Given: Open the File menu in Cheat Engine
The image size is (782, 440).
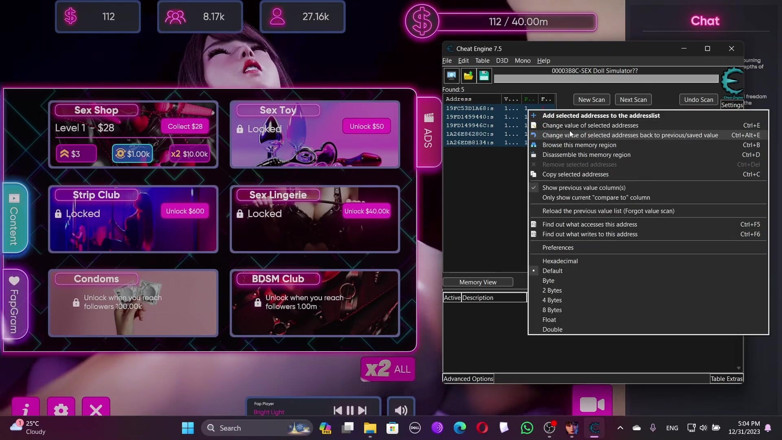Looking at the screenshot, I should [x=447, y=60].
